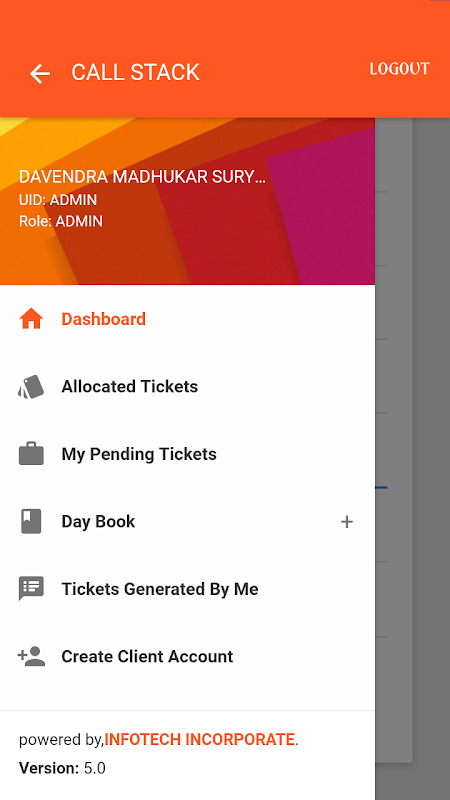Viewport: 450px width, 800px height.
Task: Click the user name in drawer header
Action: (142, 177)
